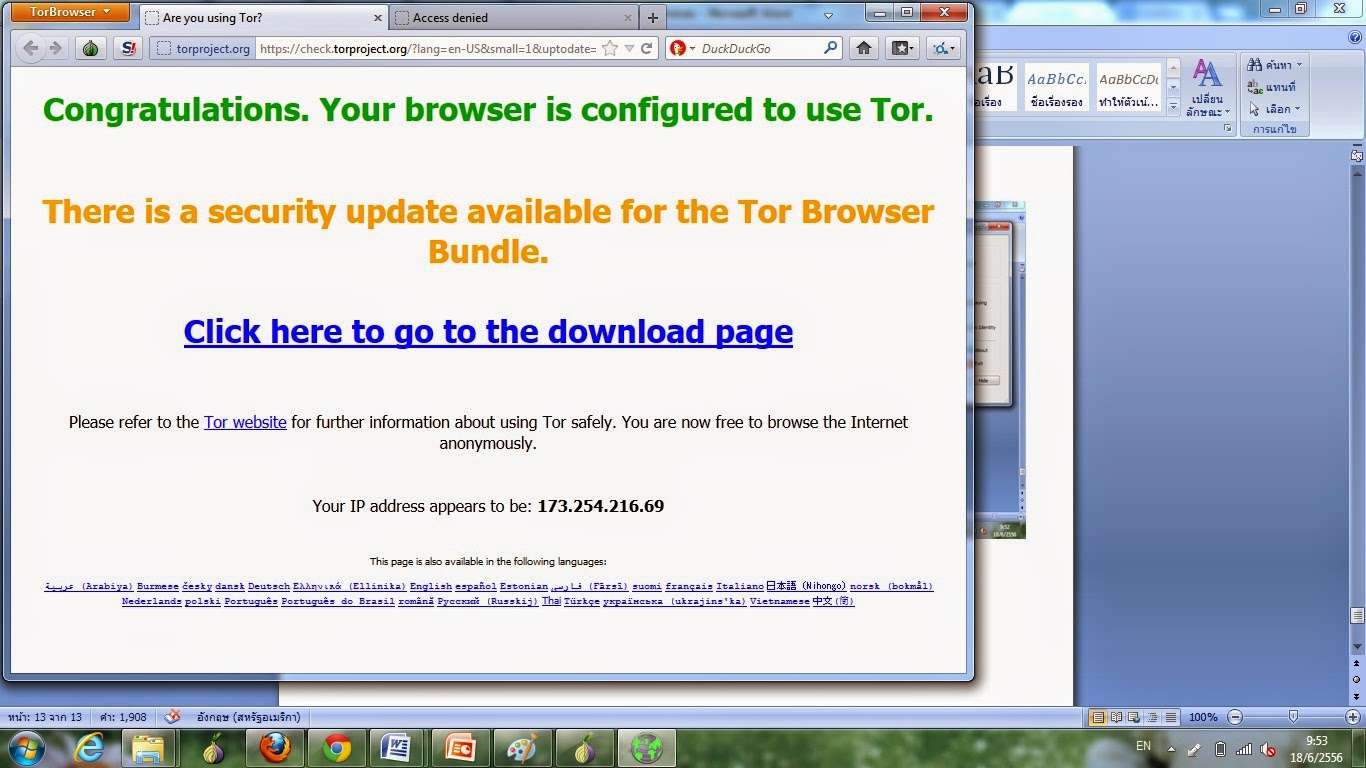Expand Word styles gallery More button
The height and width of the screenshot is (768, 1366).
tap(1173, 108)
